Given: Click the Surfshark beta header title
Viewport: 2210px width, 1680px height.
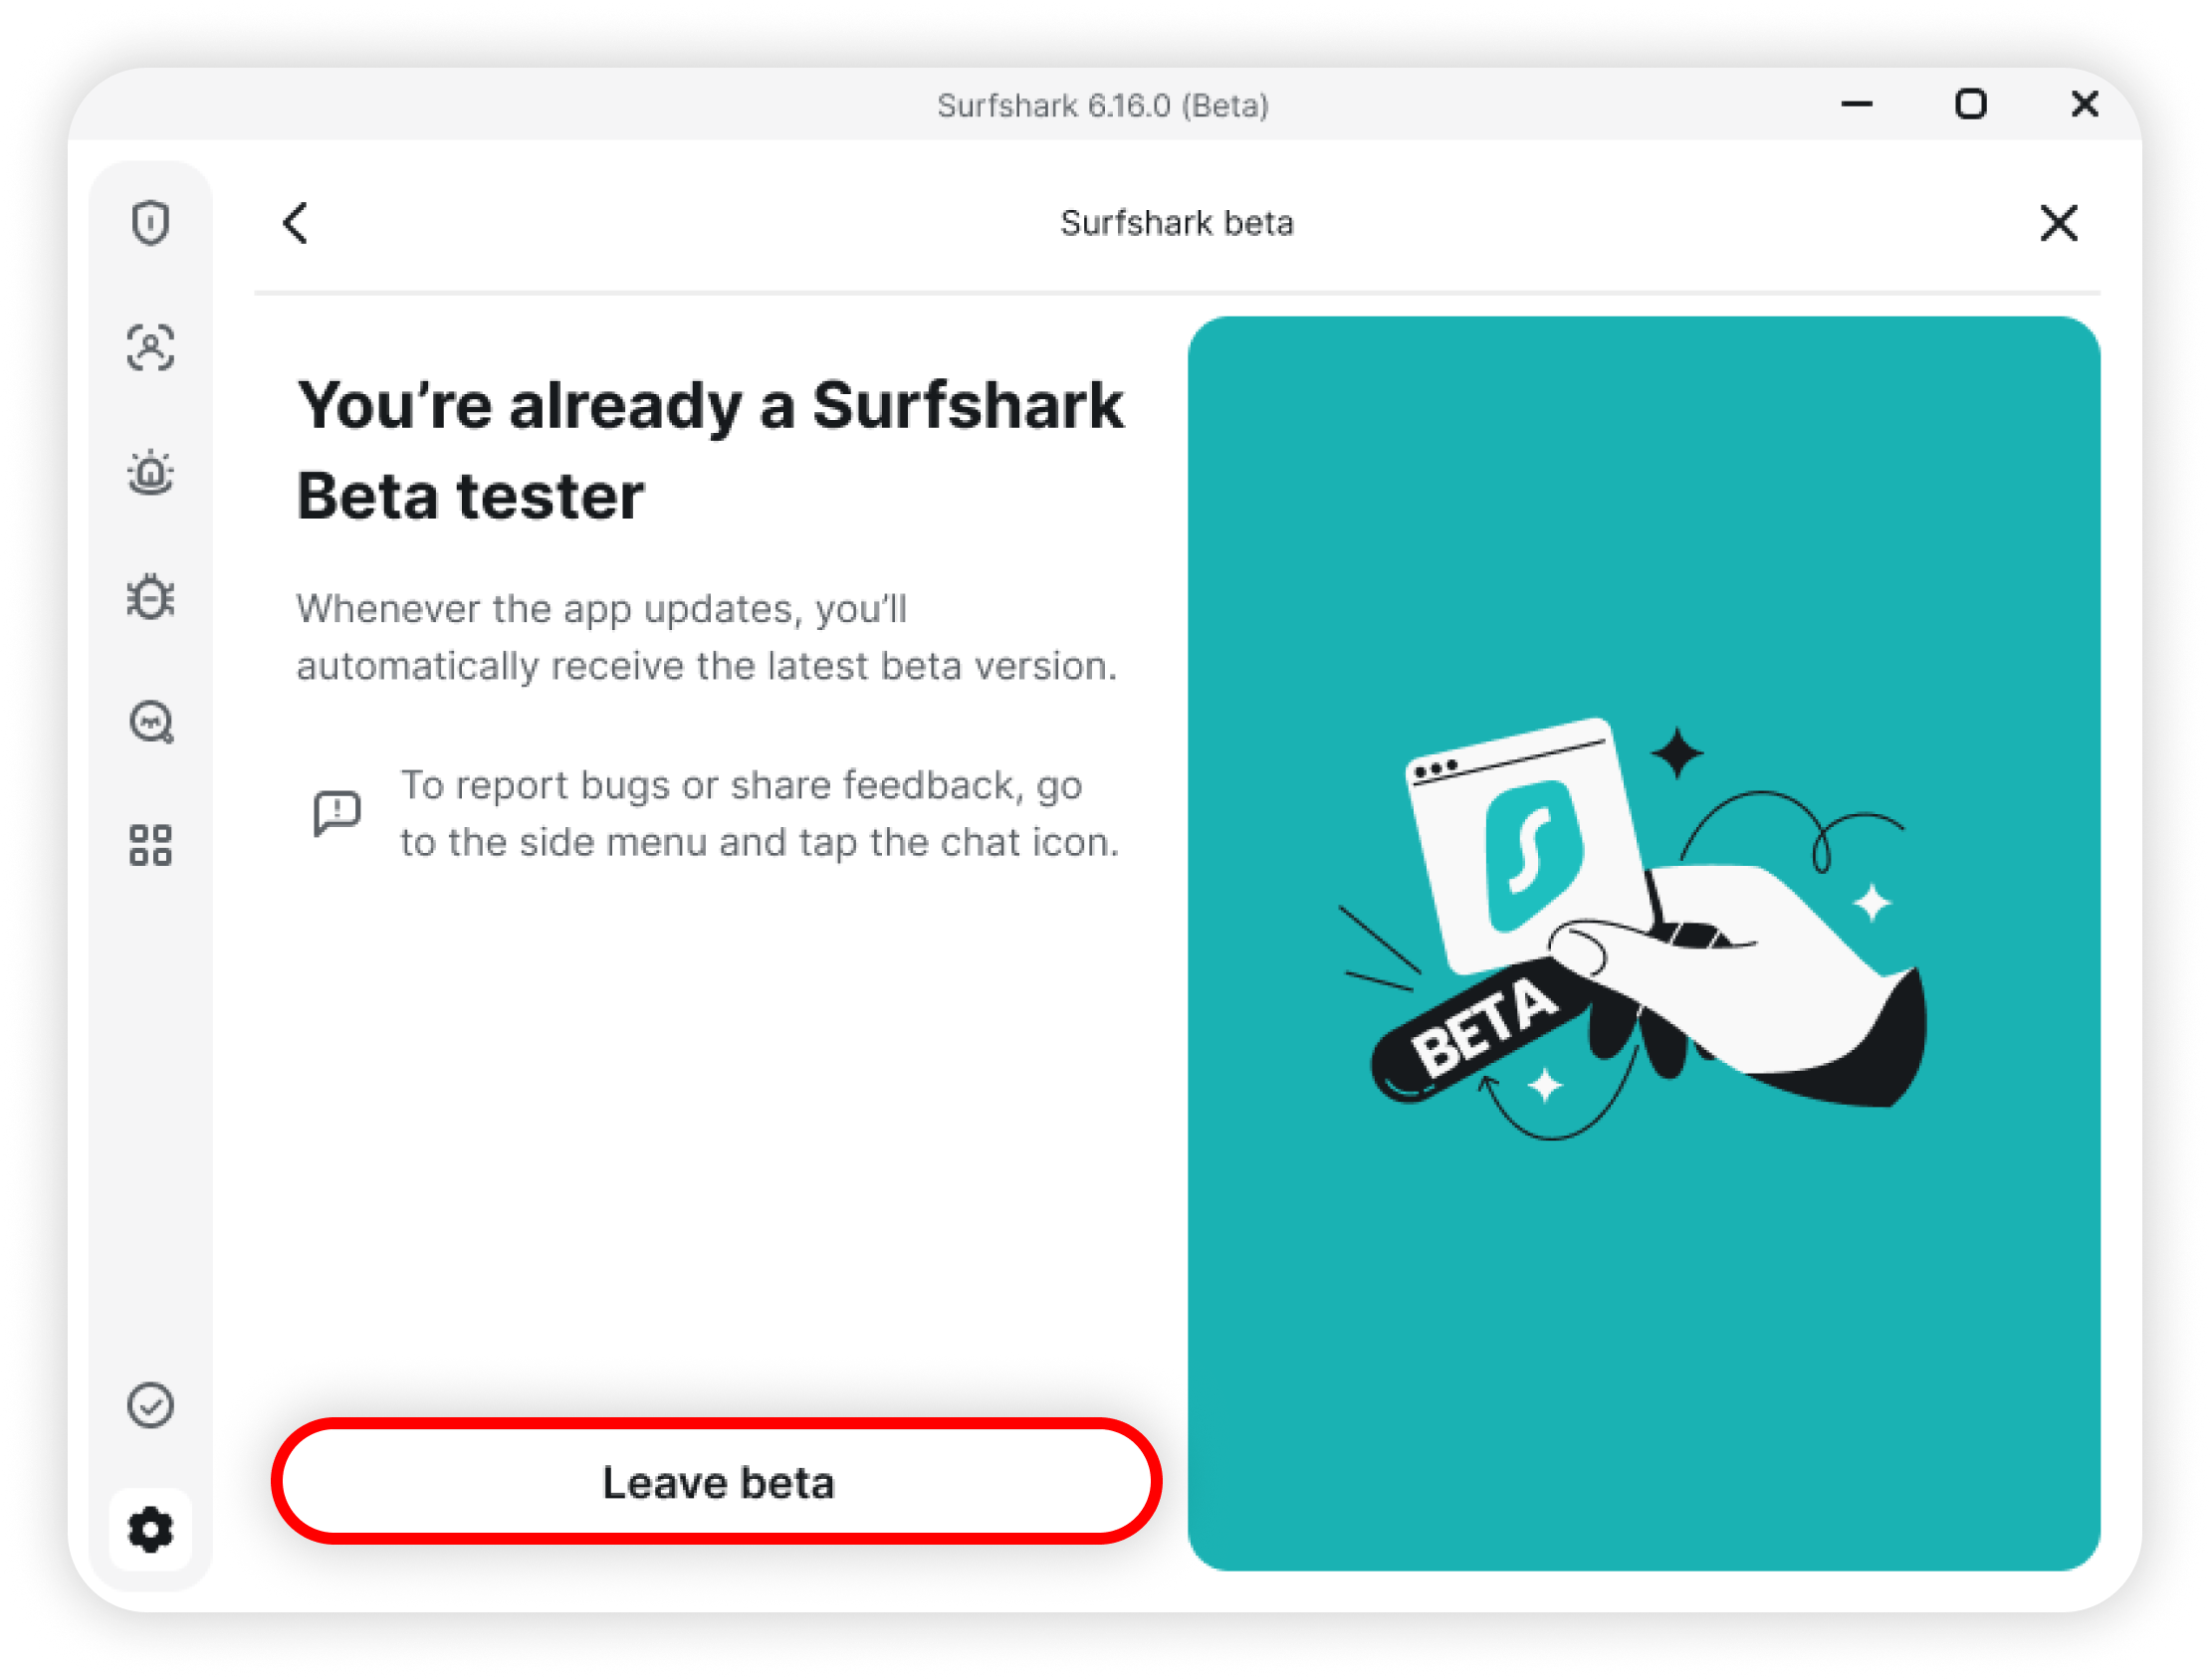Looking at the screenshot, I should pos(1177,223).
